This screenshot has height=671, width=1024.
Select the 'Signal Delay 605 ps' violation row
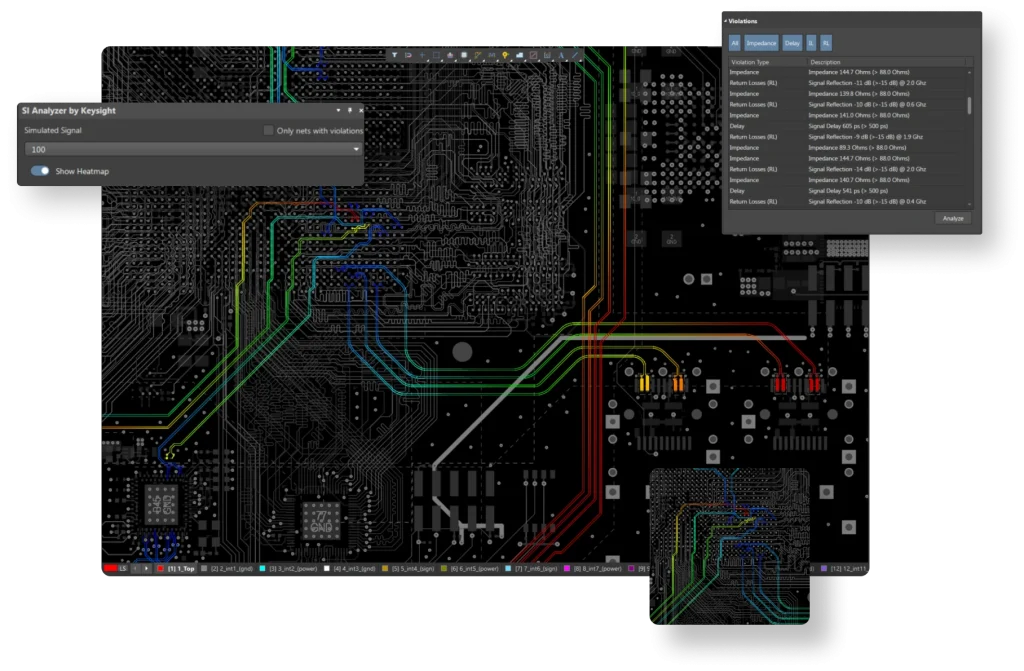850,126
